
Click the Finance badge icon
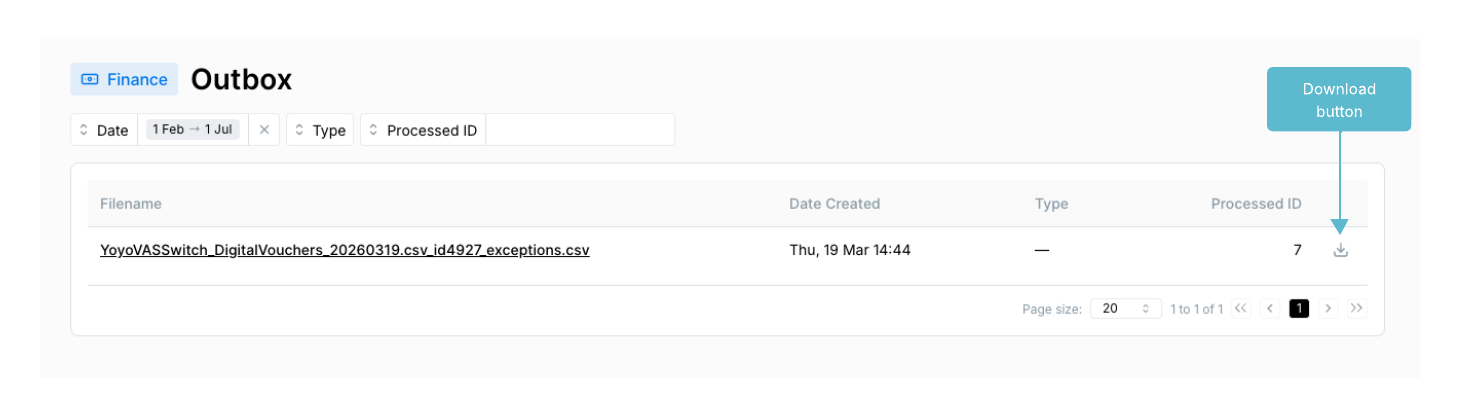click(90, 79)
